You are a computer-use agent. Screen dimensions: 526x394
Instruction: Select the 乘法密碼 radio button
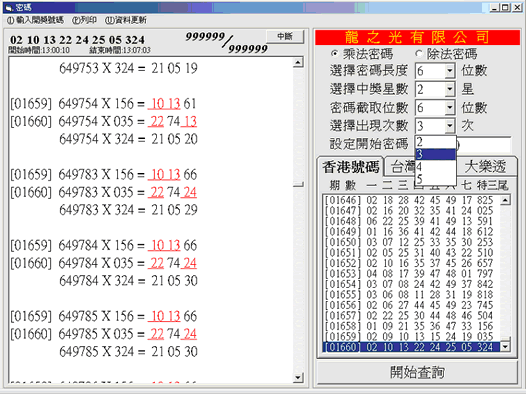coord(334,54)
